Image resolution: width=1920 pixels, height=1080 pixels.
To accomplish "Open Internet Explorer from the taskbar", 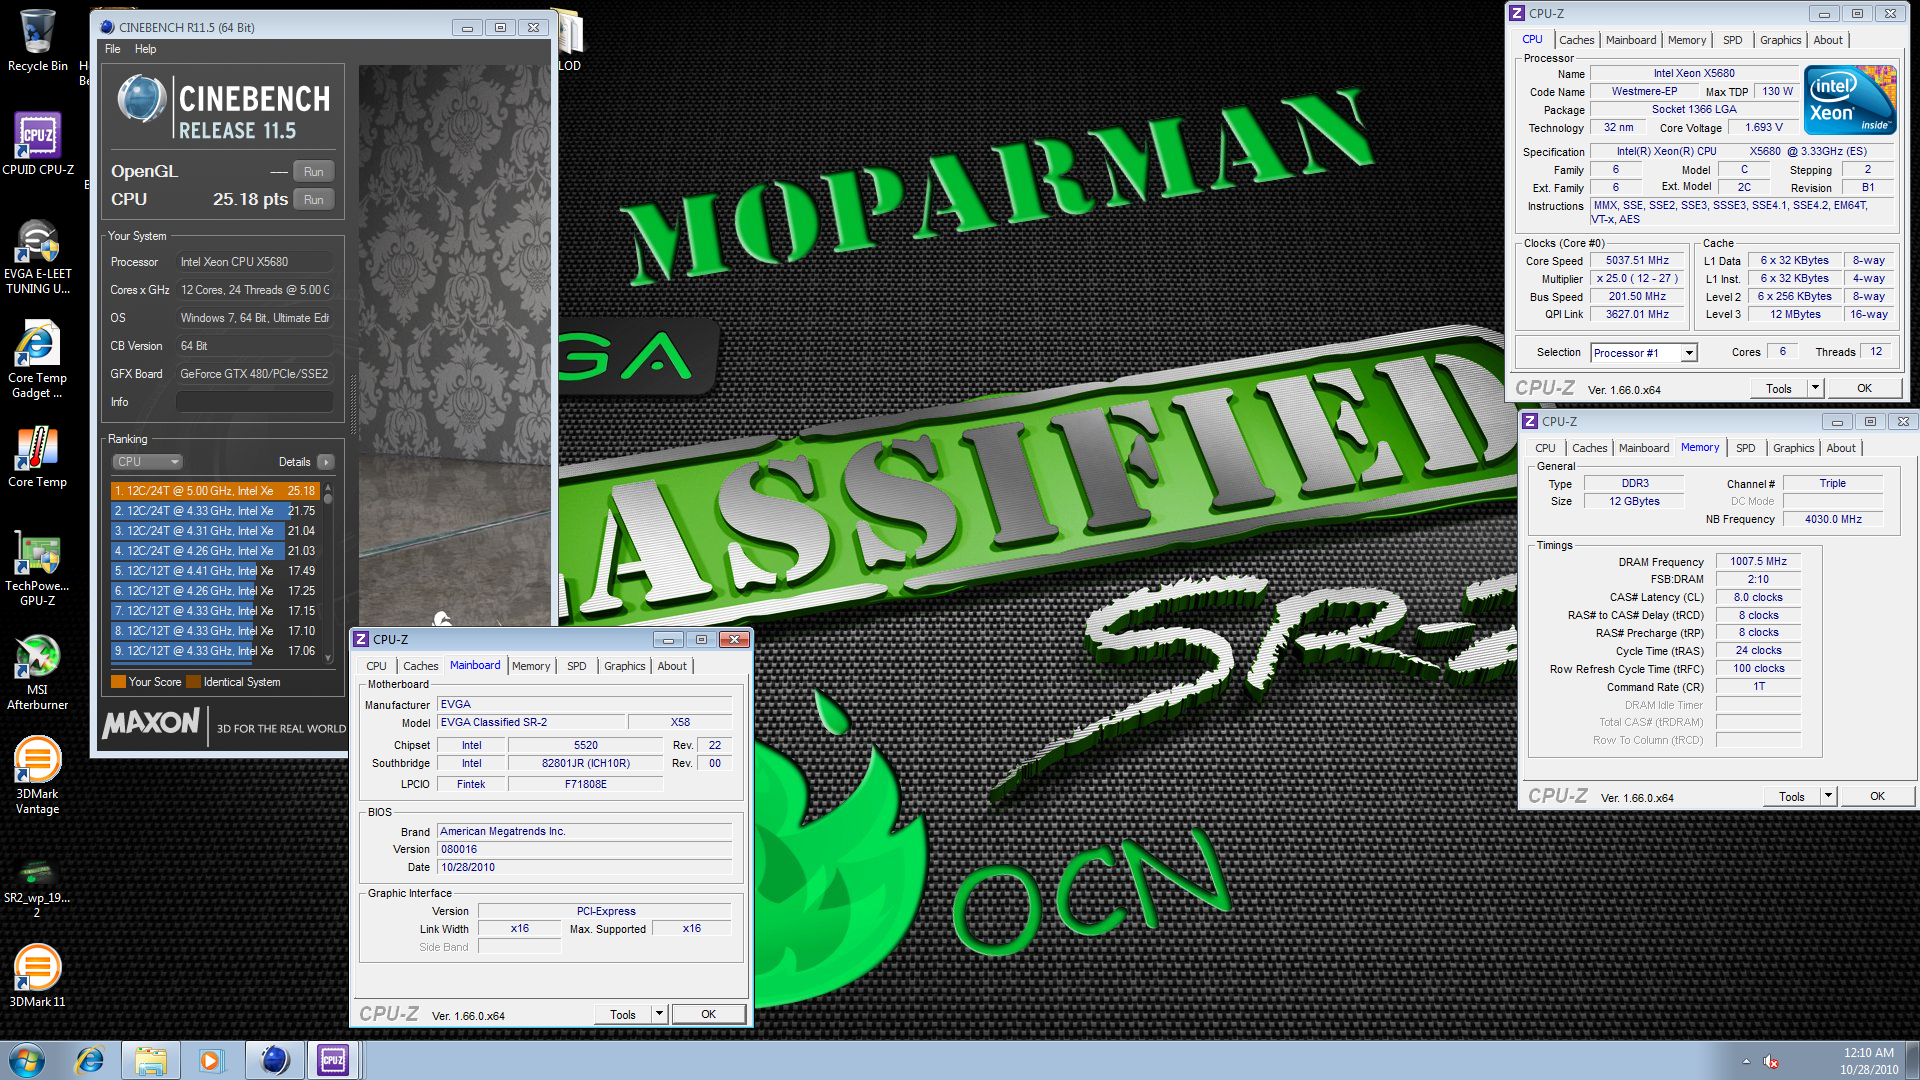I will 90,1060.
